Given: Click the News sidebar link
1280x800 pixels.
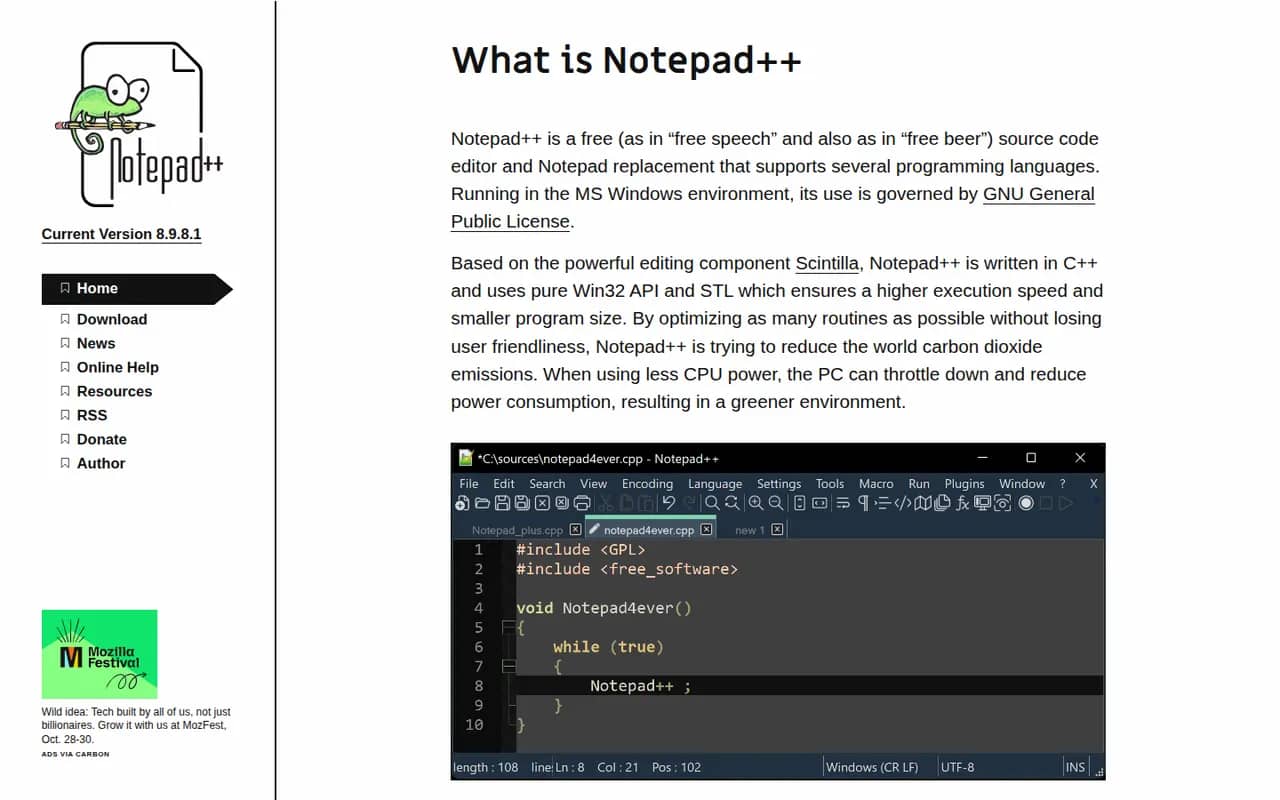Looking at the screenshot, I should [x=96, y=343].
